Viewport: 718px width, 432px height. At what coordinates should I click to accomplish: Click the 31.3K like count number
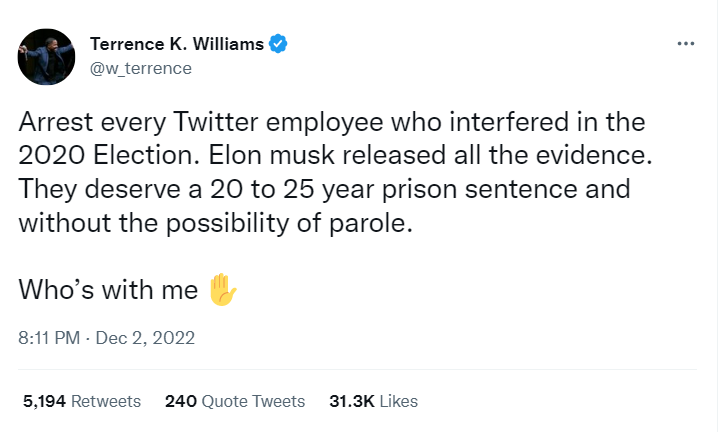tap(351, 401)
